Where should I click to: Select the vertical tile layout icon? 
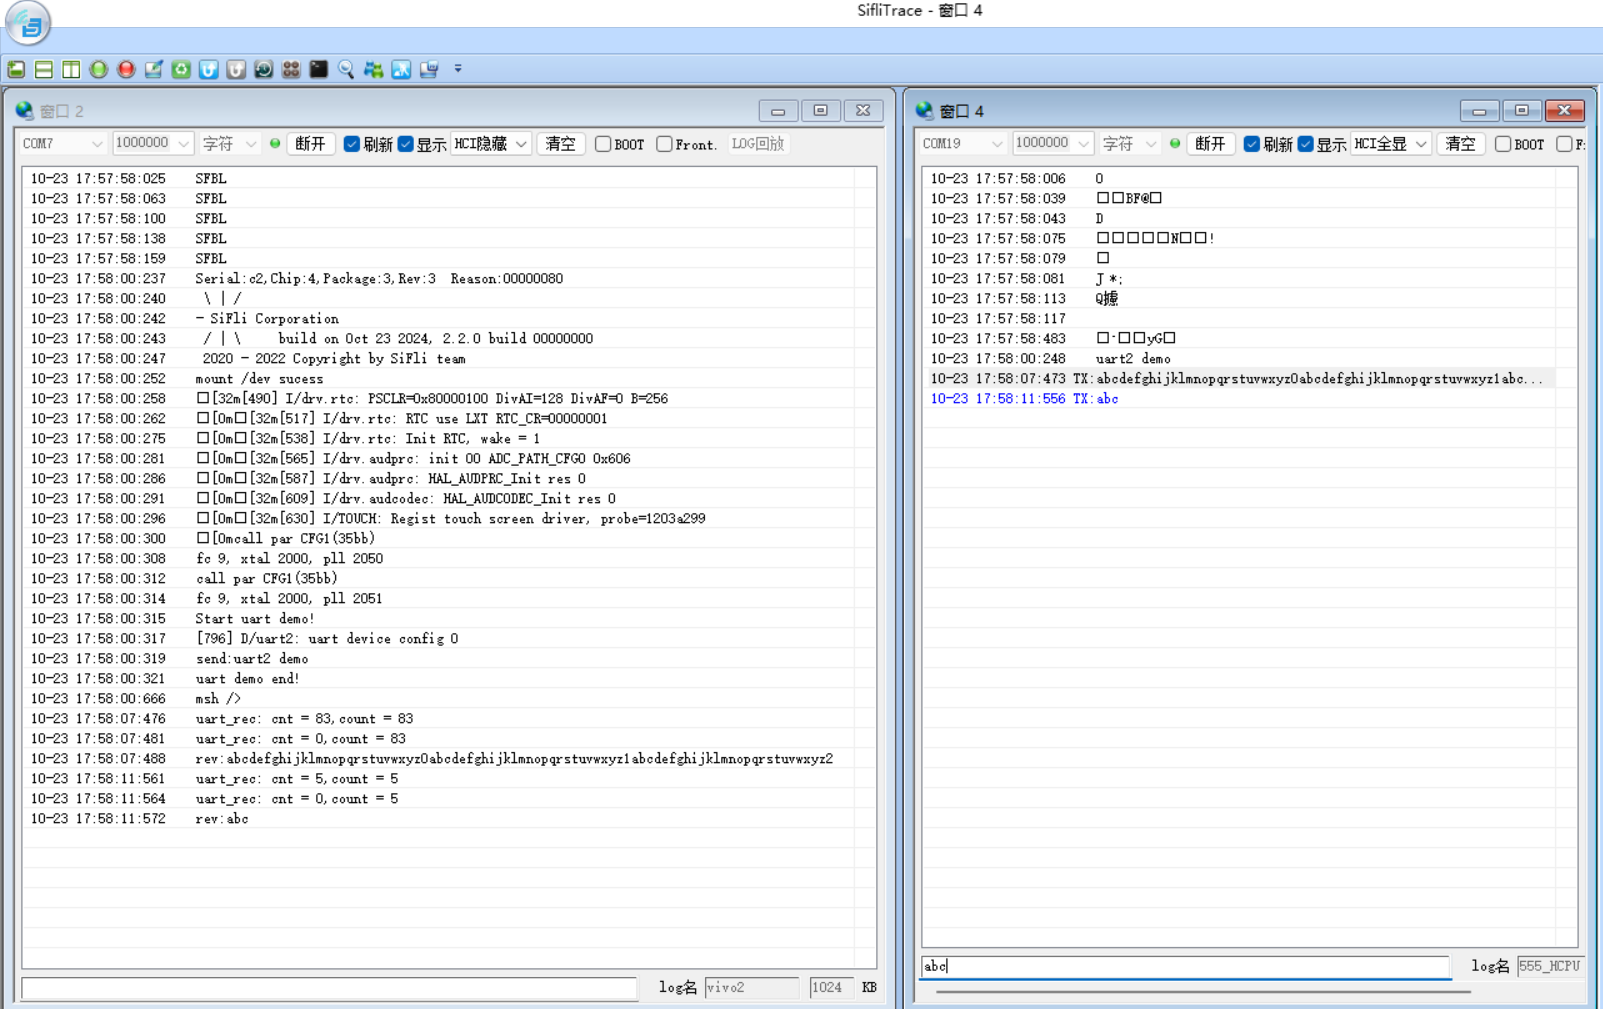click(x=71, y=69)
